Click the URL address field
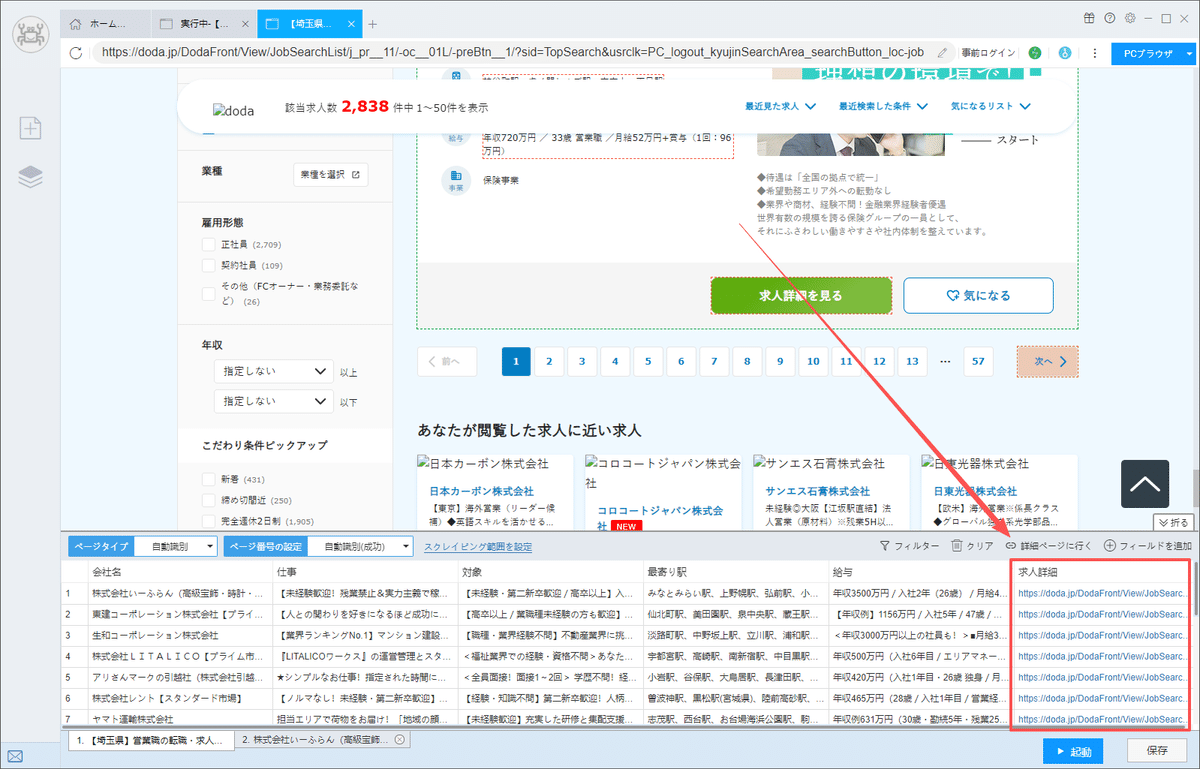The height and width of the screenshot is (769, 1200). click(x=515, y=52)
